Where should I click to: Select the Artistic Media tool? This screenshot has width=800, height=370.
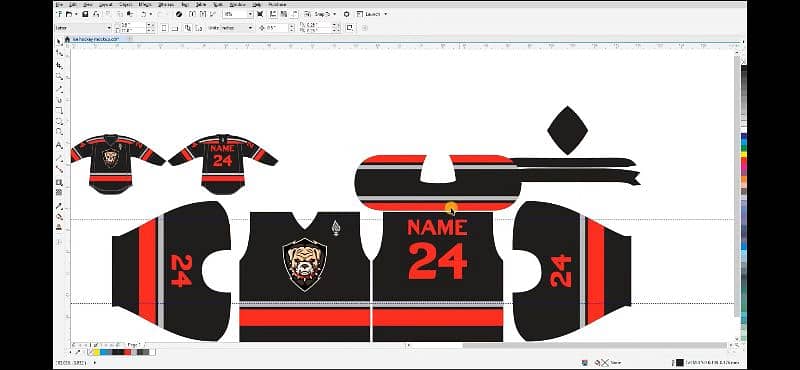point(59,100)
